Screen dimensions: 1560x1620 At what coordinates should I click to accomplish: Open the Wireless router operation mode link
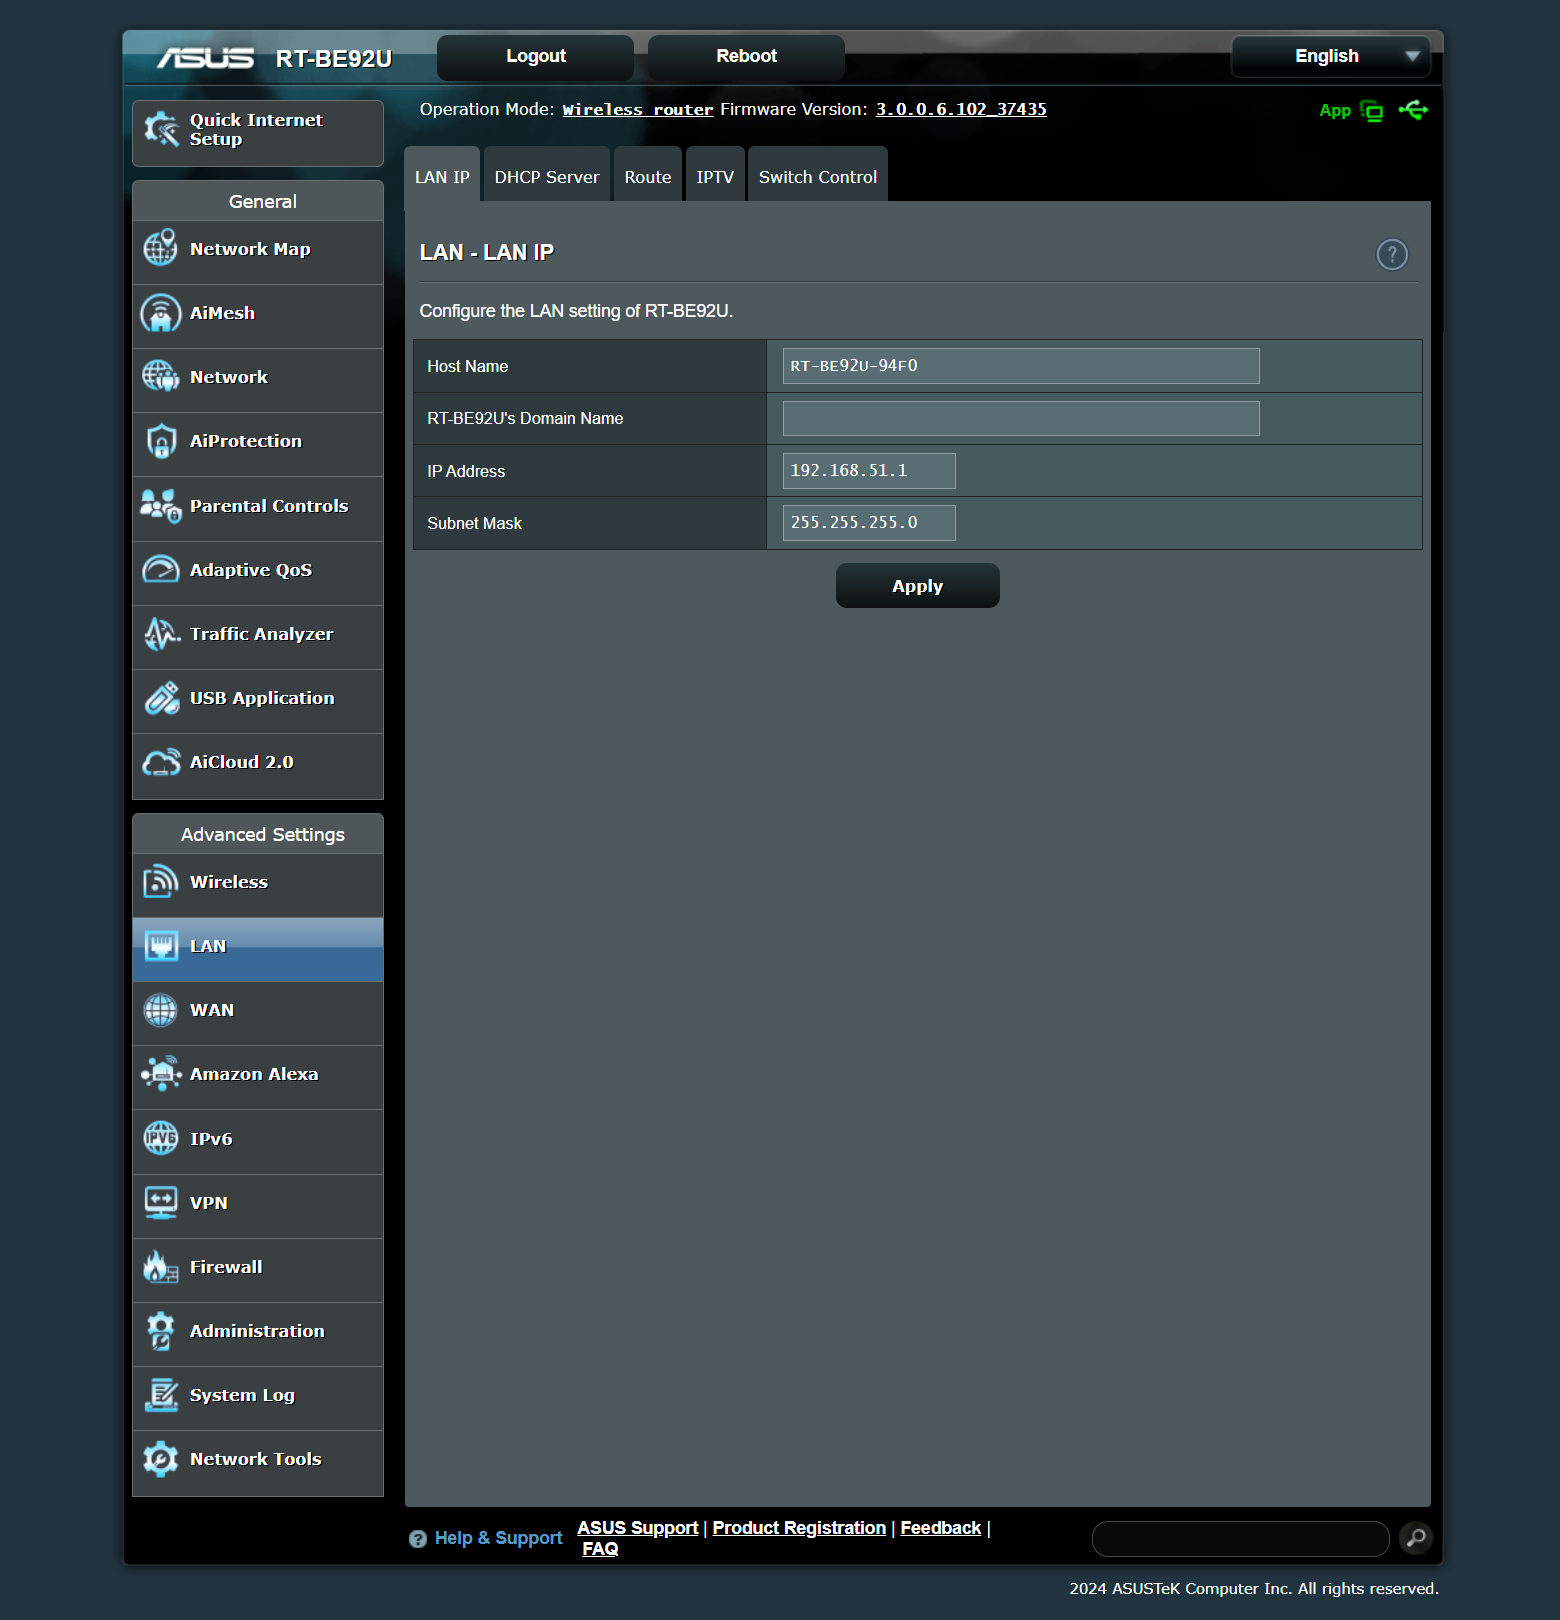coord(638,110)
